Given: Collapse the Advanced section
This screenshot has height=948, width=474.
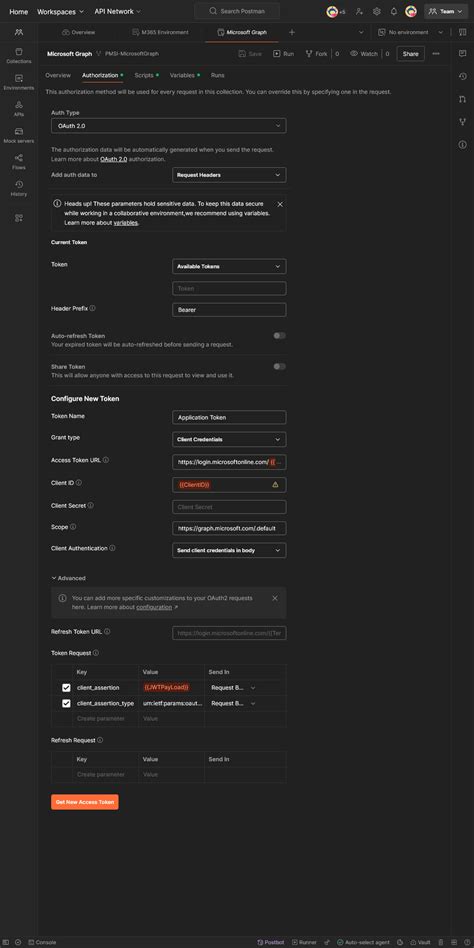Looking at the screenshot, I should pyautogui.click(x=68, y=578).
